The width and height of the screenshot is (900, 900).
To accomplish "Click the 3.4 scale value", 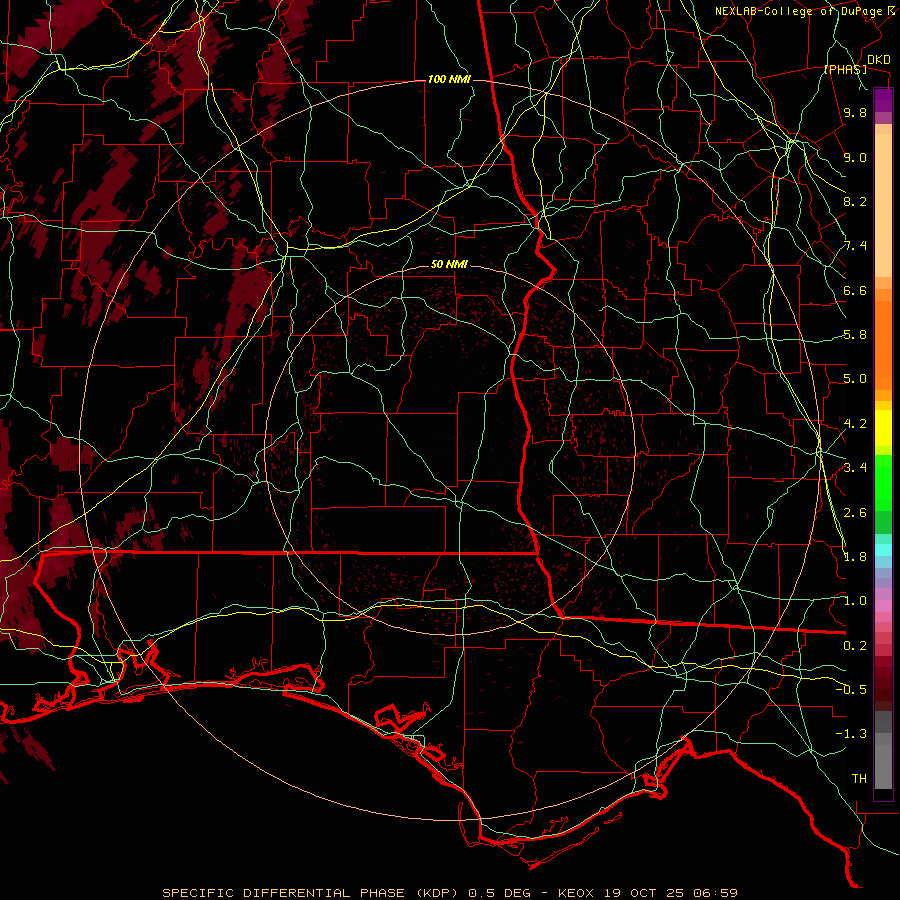I will (x=855, y=468).
